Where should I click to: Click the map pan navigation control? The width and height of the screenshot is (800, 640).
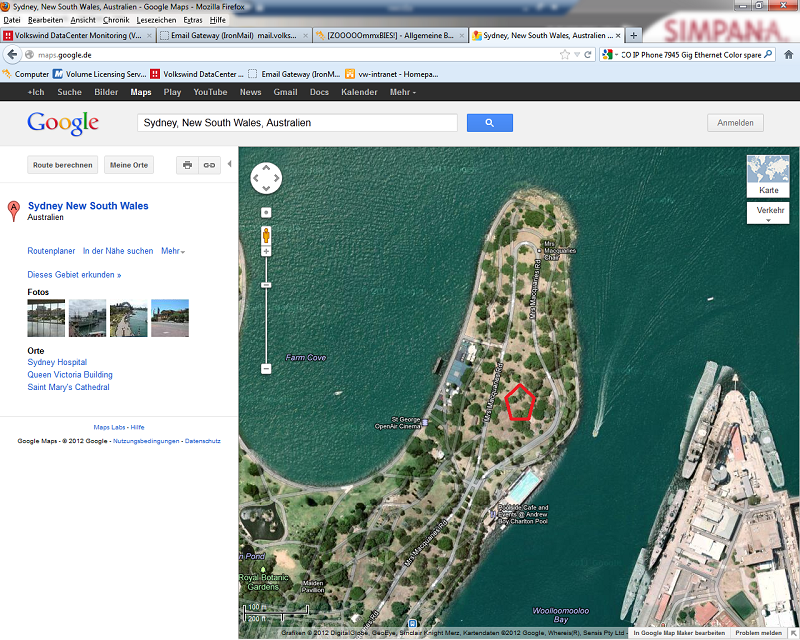[x=266, y=178]
